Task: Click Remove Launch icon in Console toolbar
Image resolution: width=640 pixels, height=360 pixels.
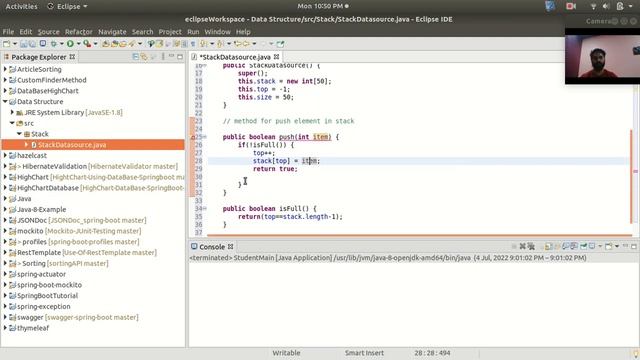Action: [x=522, y=247]
